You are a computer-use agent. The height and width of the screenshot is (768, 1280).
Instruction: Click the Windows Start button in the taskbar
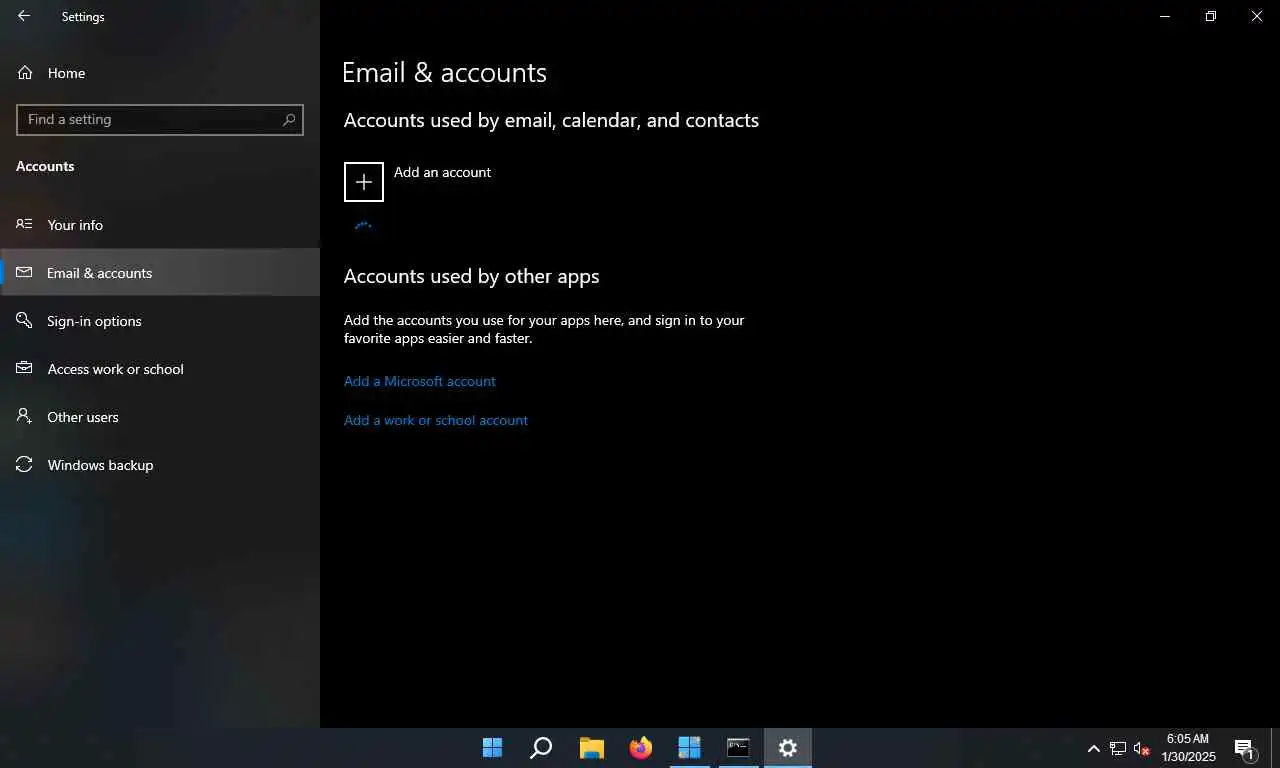tap(493, 748)
